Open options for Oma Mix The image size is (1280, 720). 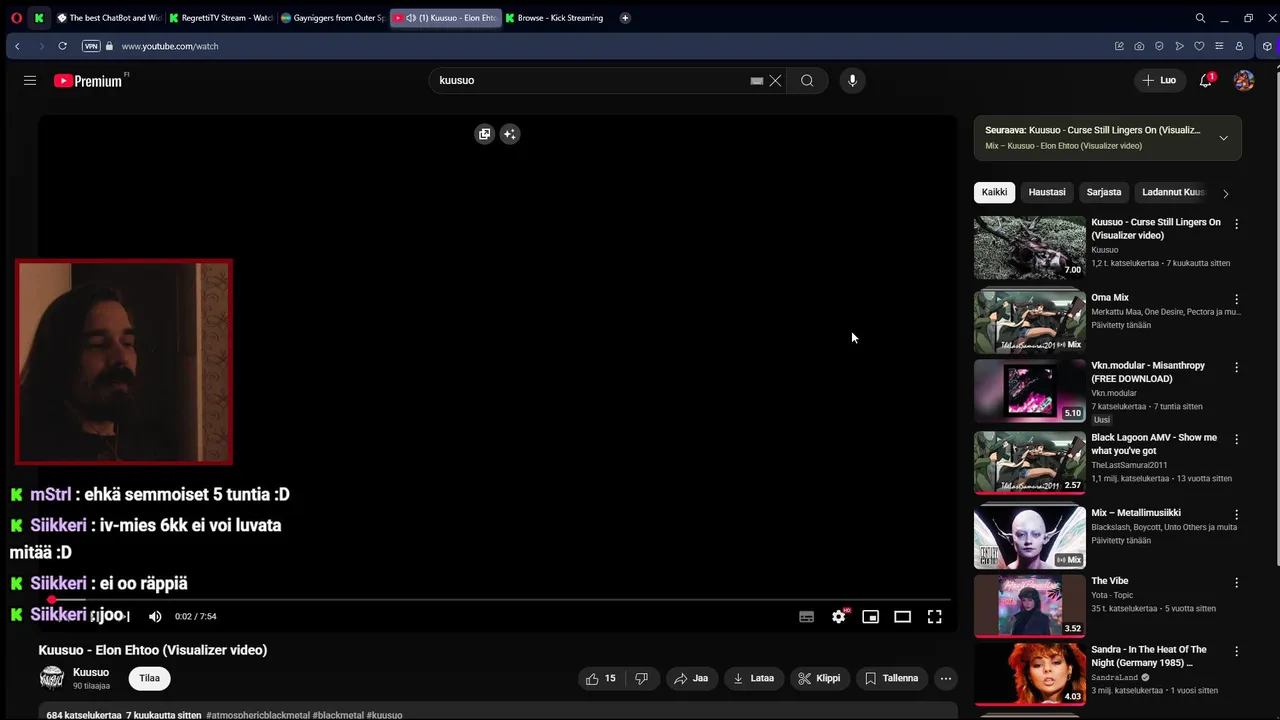[1236, 299]
